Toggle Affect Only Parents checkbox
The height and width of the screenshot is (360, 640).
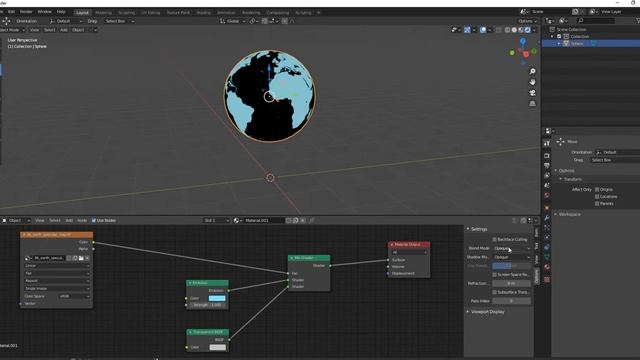click(x=597, y=203)
